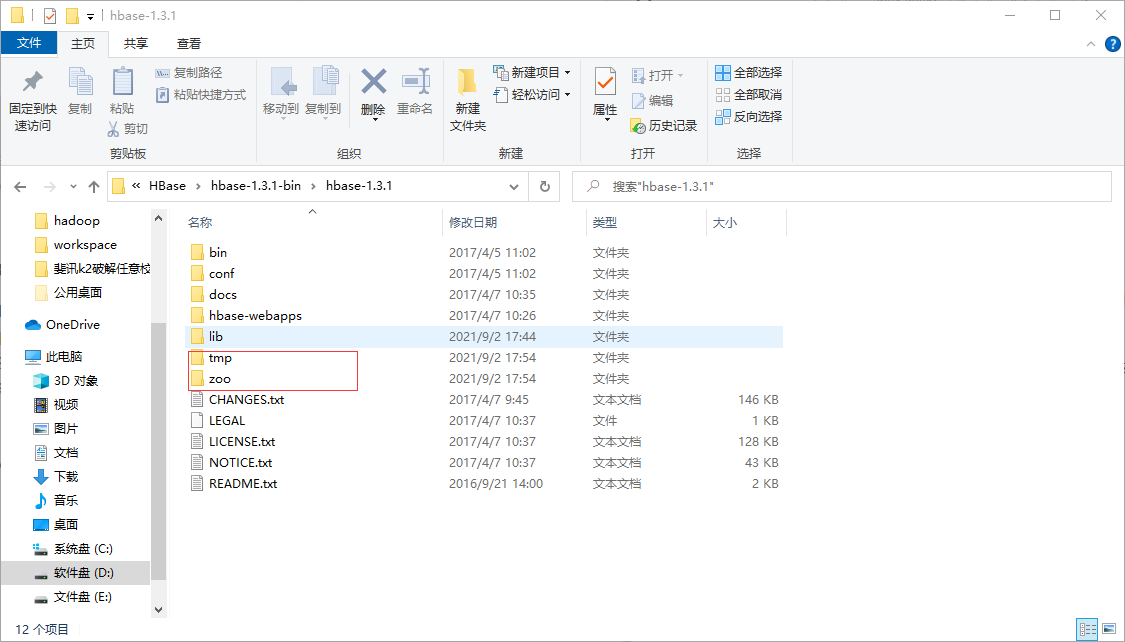Open the New Item (新建项目) dropdown
Image resolution: width=1125 pixels, height=642 pixels.
point(532,72)
